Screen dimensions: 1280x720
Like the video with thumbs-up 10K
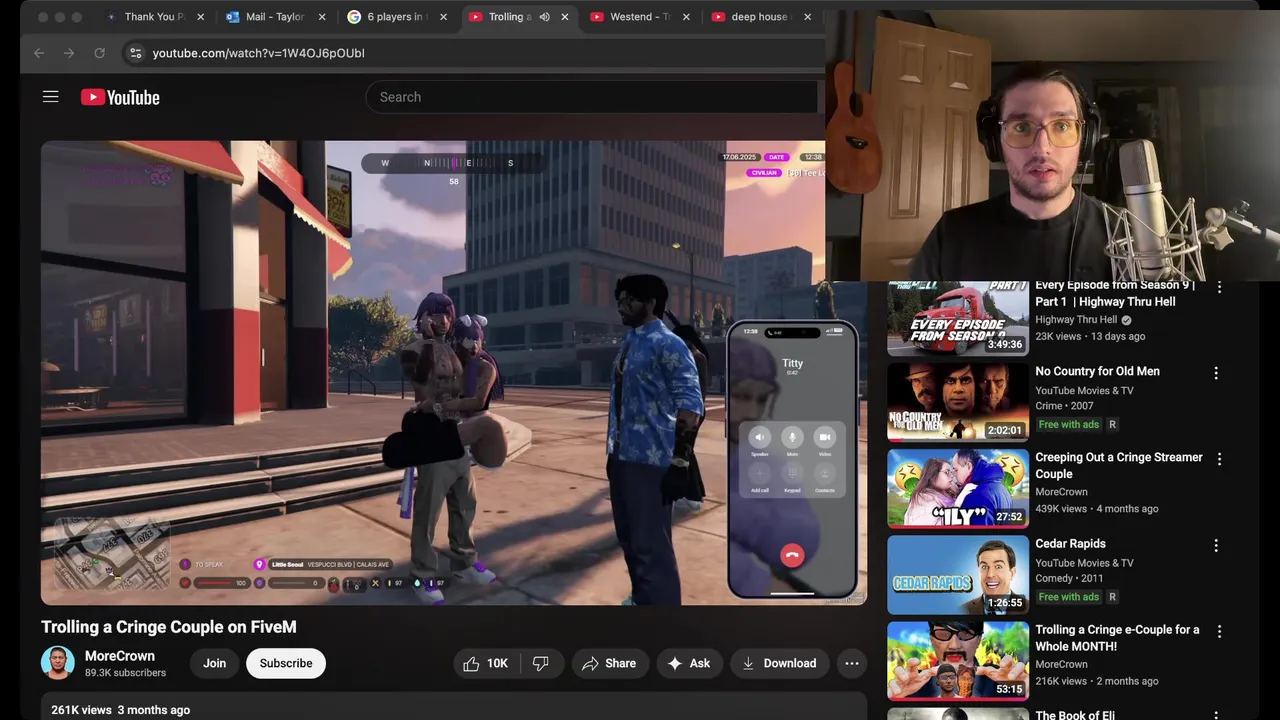click(x=485, y=663)
